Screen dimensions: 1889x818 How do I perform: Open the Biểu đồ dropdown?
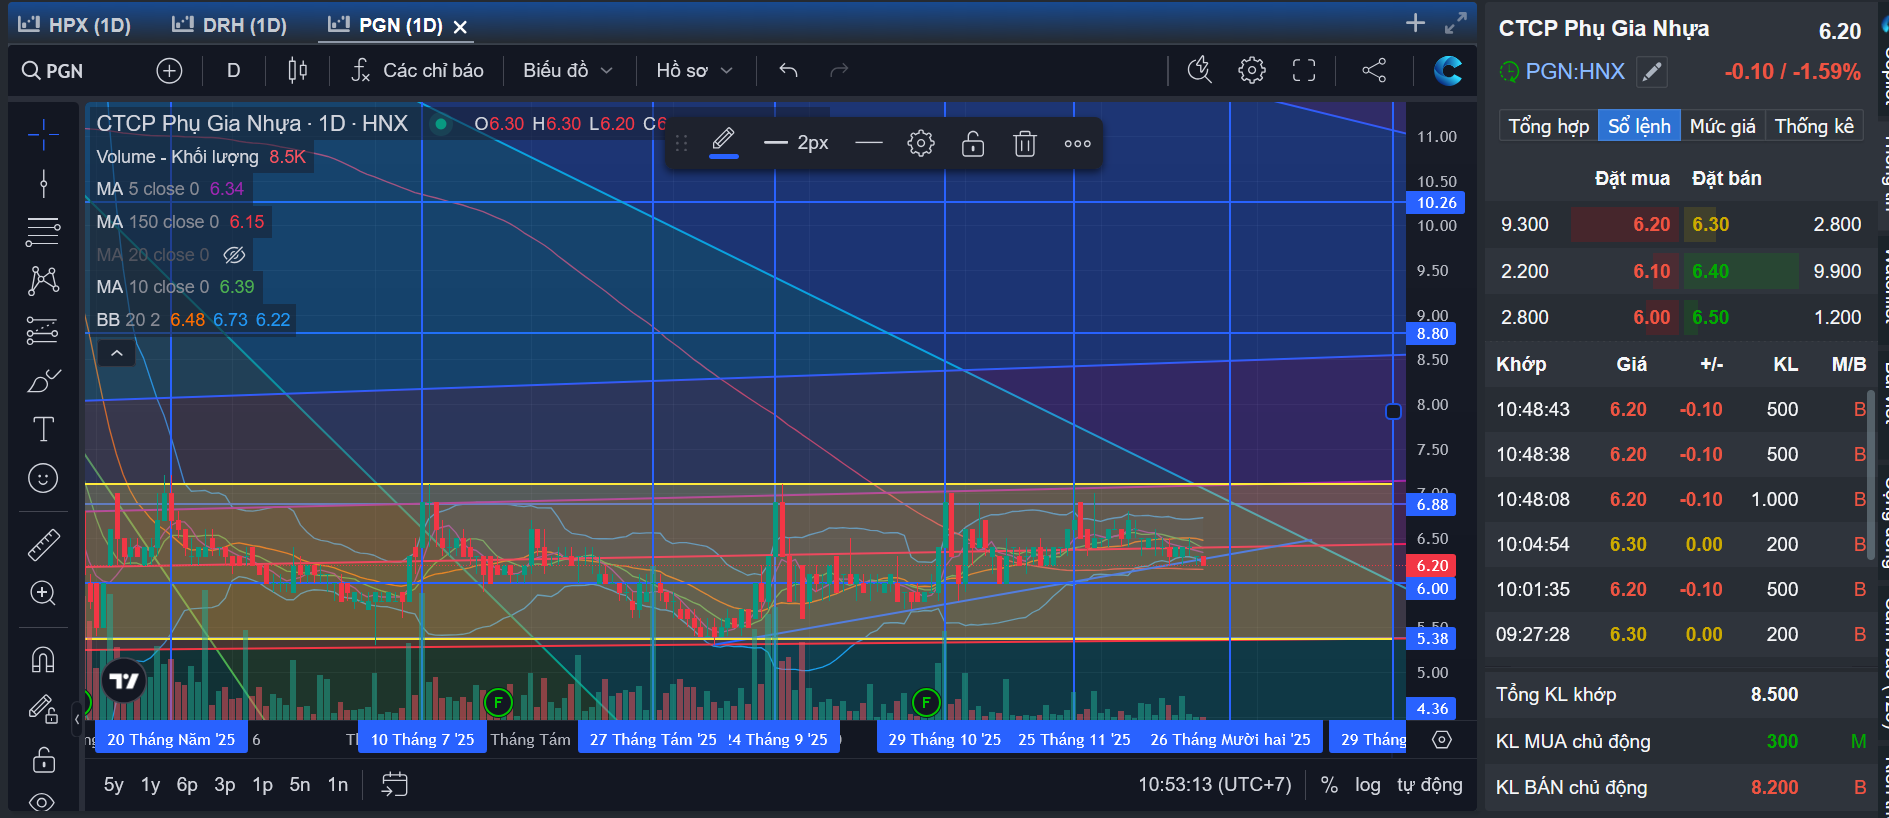point(568,71)
